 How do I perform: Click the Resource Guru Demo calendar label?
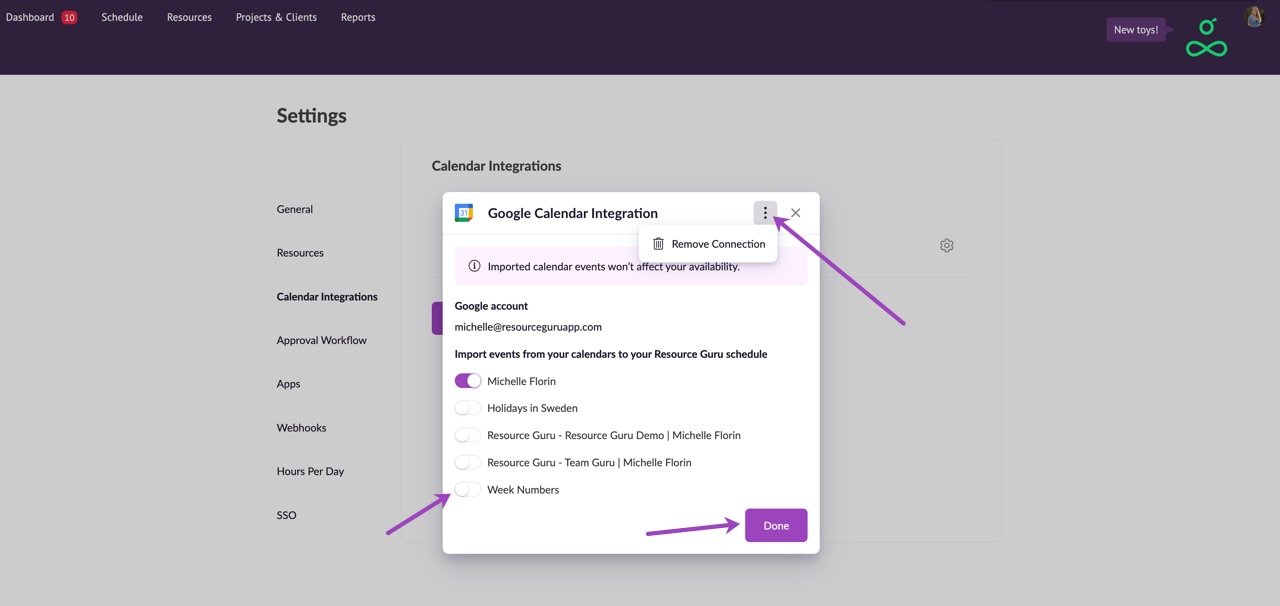pos(614,435)
